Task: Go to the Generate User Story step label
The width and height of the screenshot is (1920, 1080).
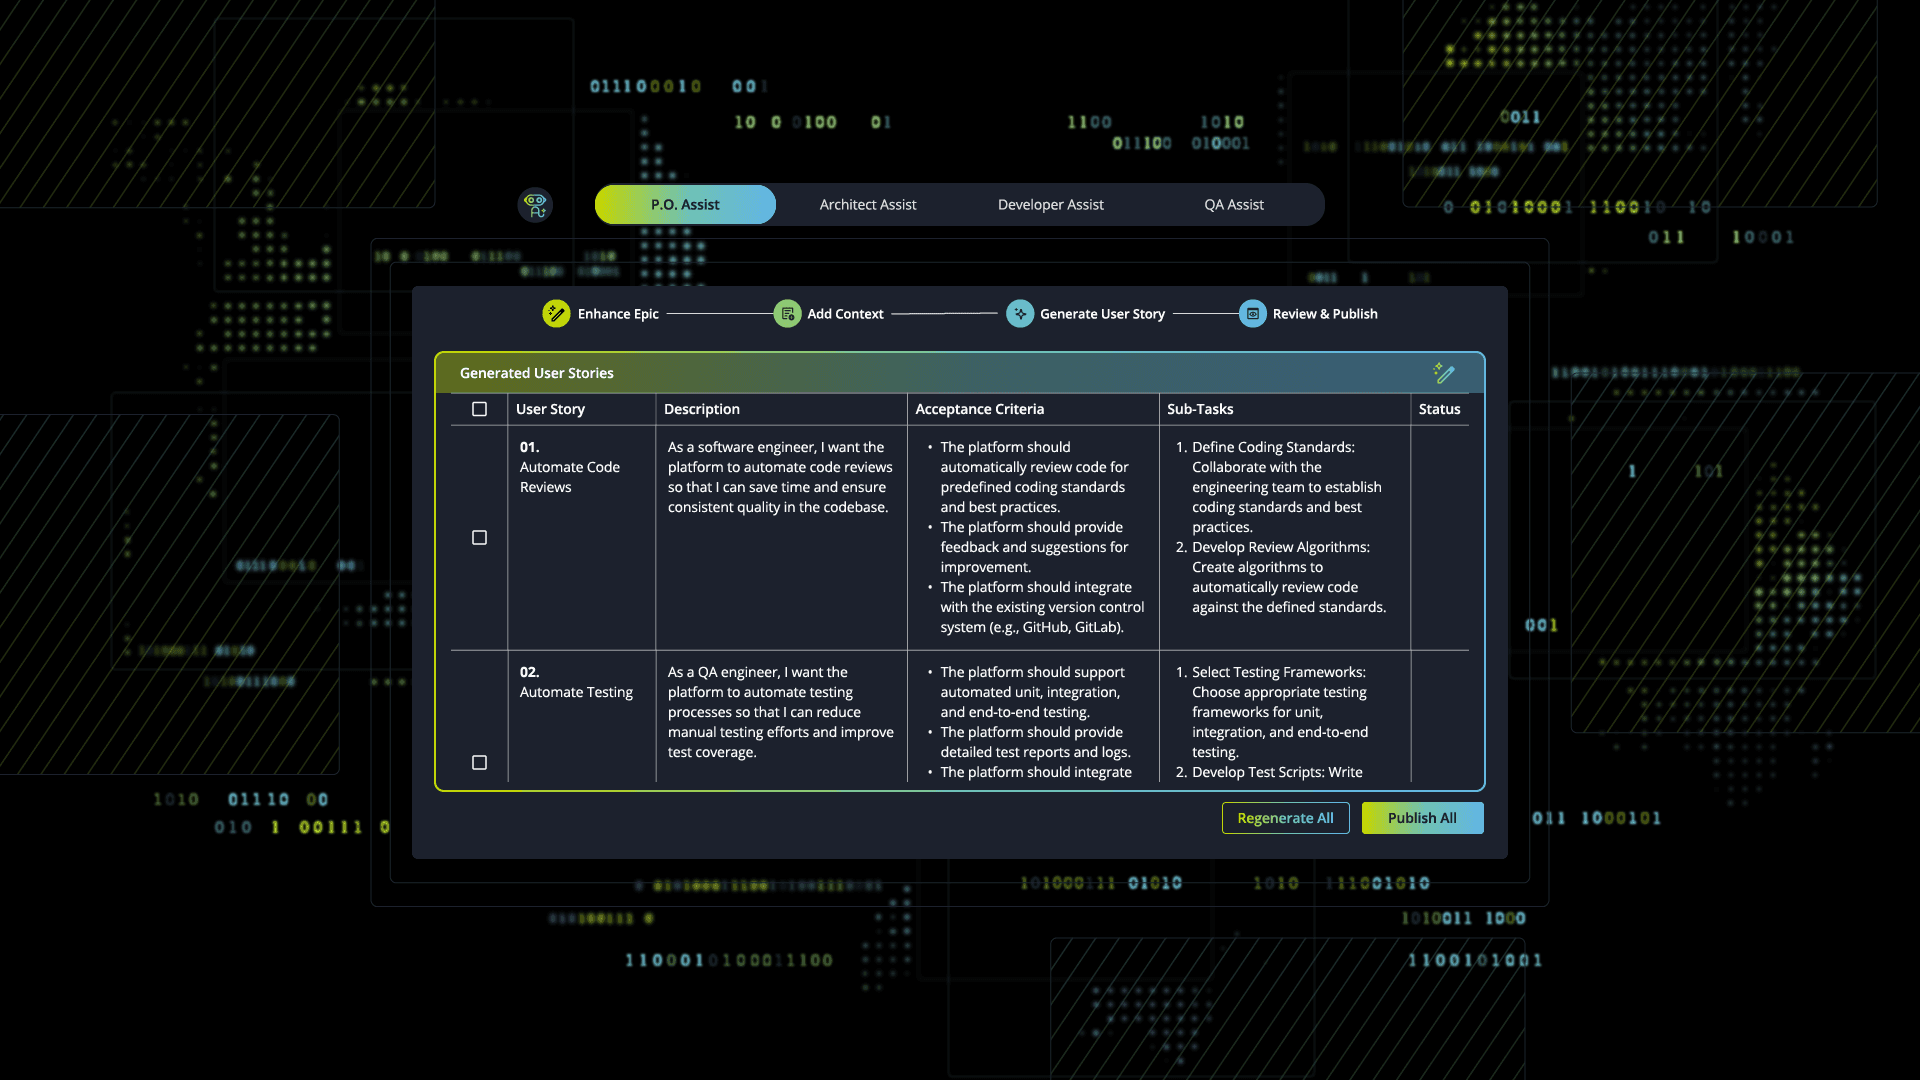Action: (x=1102, y=314)
